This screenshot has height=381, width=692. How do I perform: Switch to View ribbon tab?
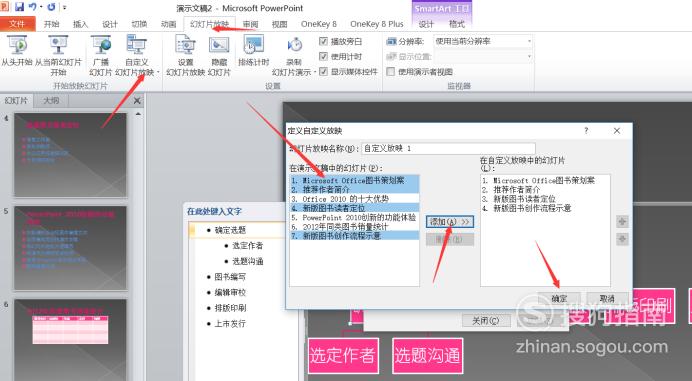[279, 24]
